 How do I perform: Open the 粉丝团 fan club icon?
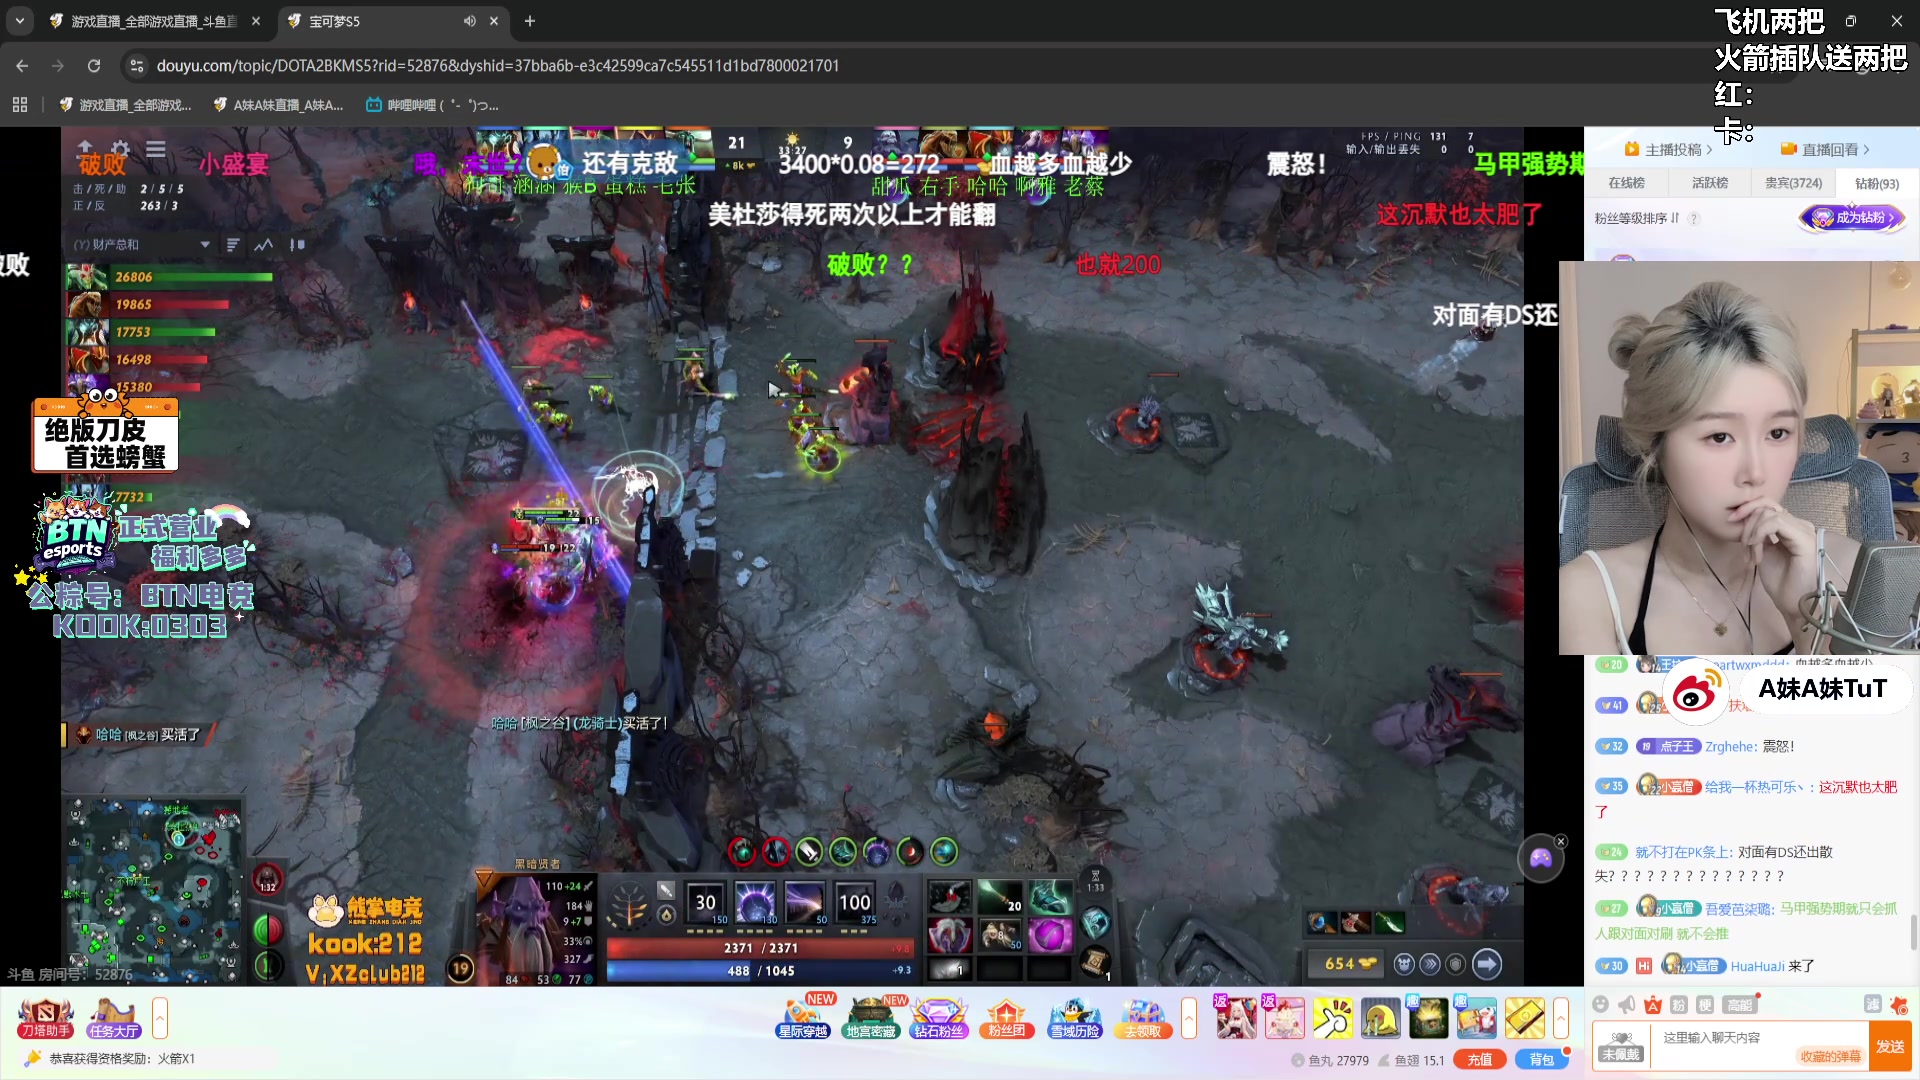[x=1006, y=1018]
